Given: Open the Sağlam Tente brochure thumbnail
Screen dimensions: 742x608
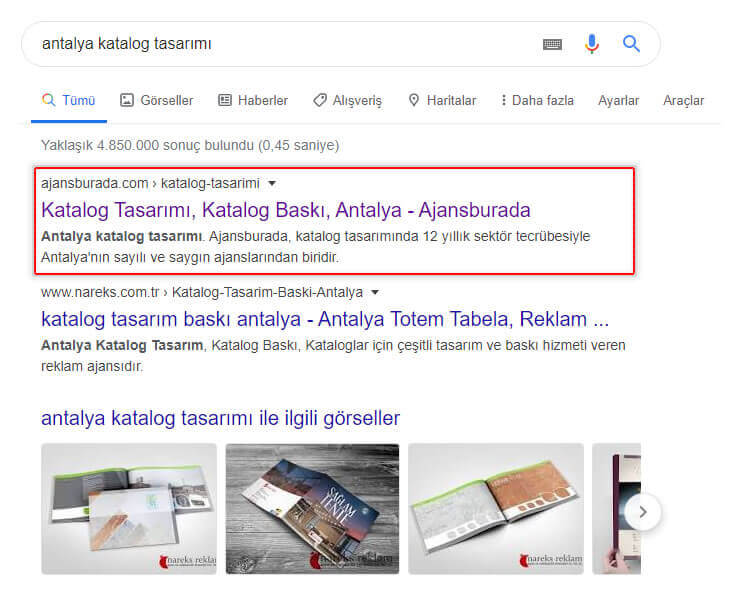Looking at the screenshot, I should 312,509.
